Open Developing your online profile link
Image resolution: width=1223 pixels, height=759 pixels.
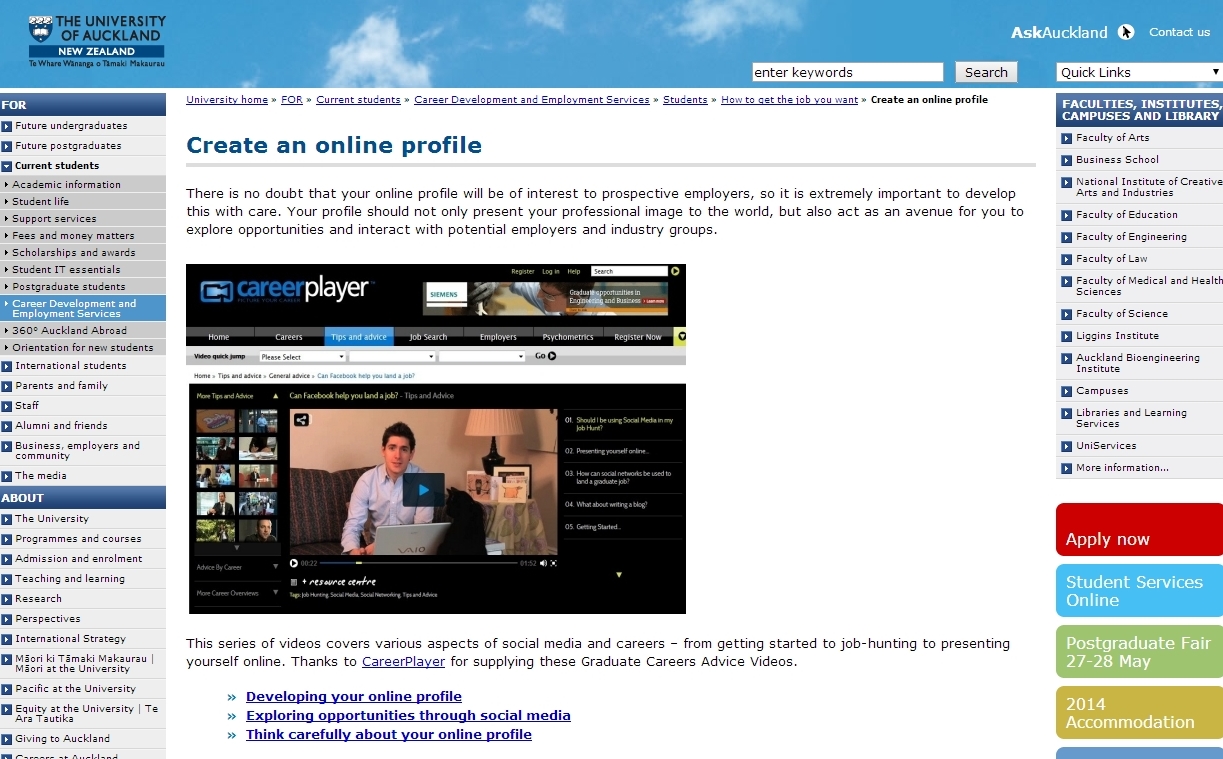tap(354, 696)
